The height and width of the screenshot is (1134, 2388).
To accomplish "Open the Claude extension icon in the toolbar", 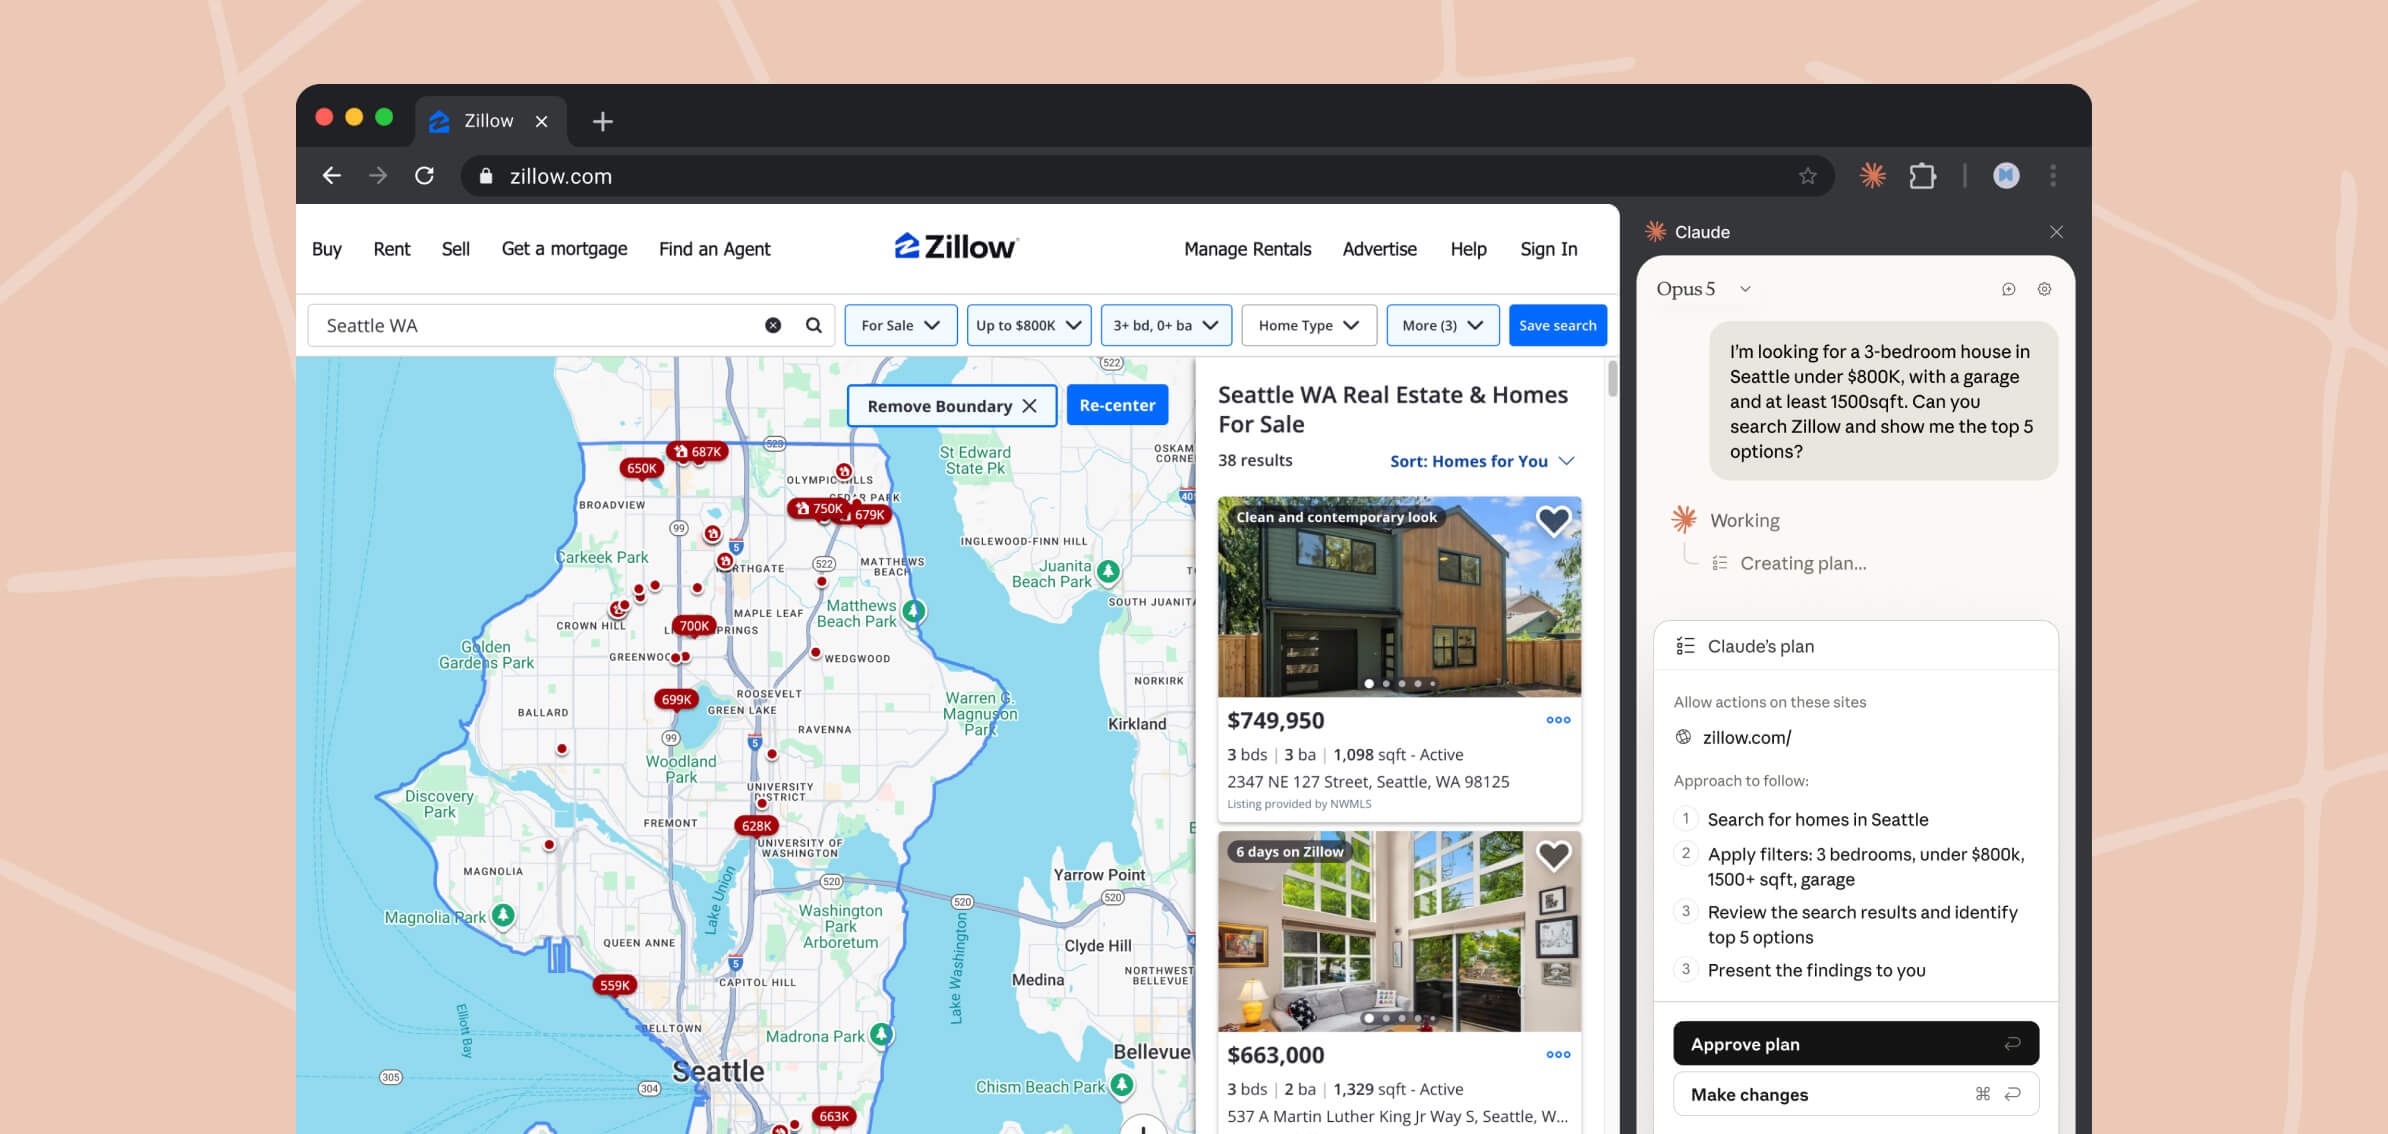I will [1872, 176].
